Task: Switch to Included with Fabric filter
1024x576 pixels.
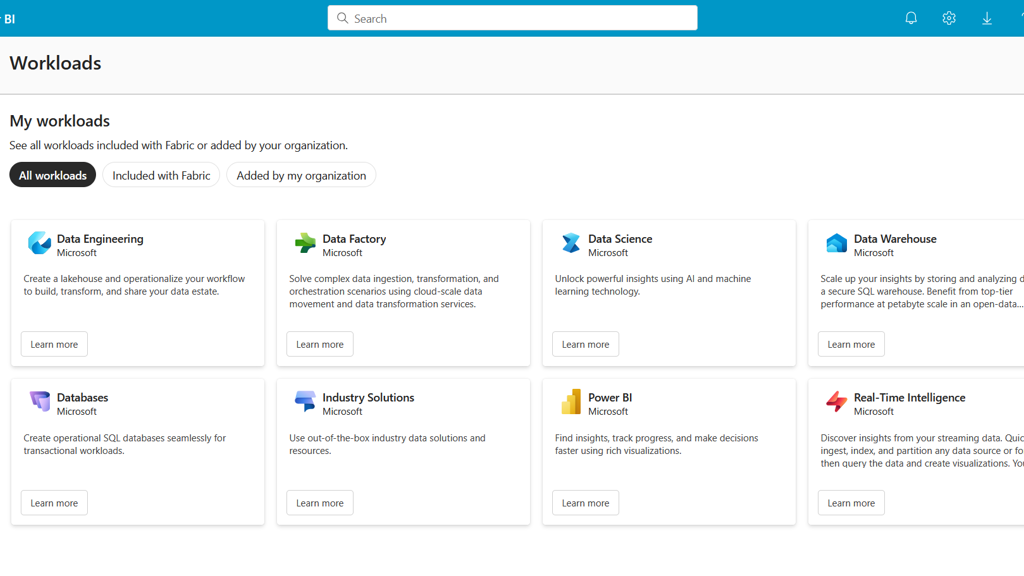Action: 161,175
